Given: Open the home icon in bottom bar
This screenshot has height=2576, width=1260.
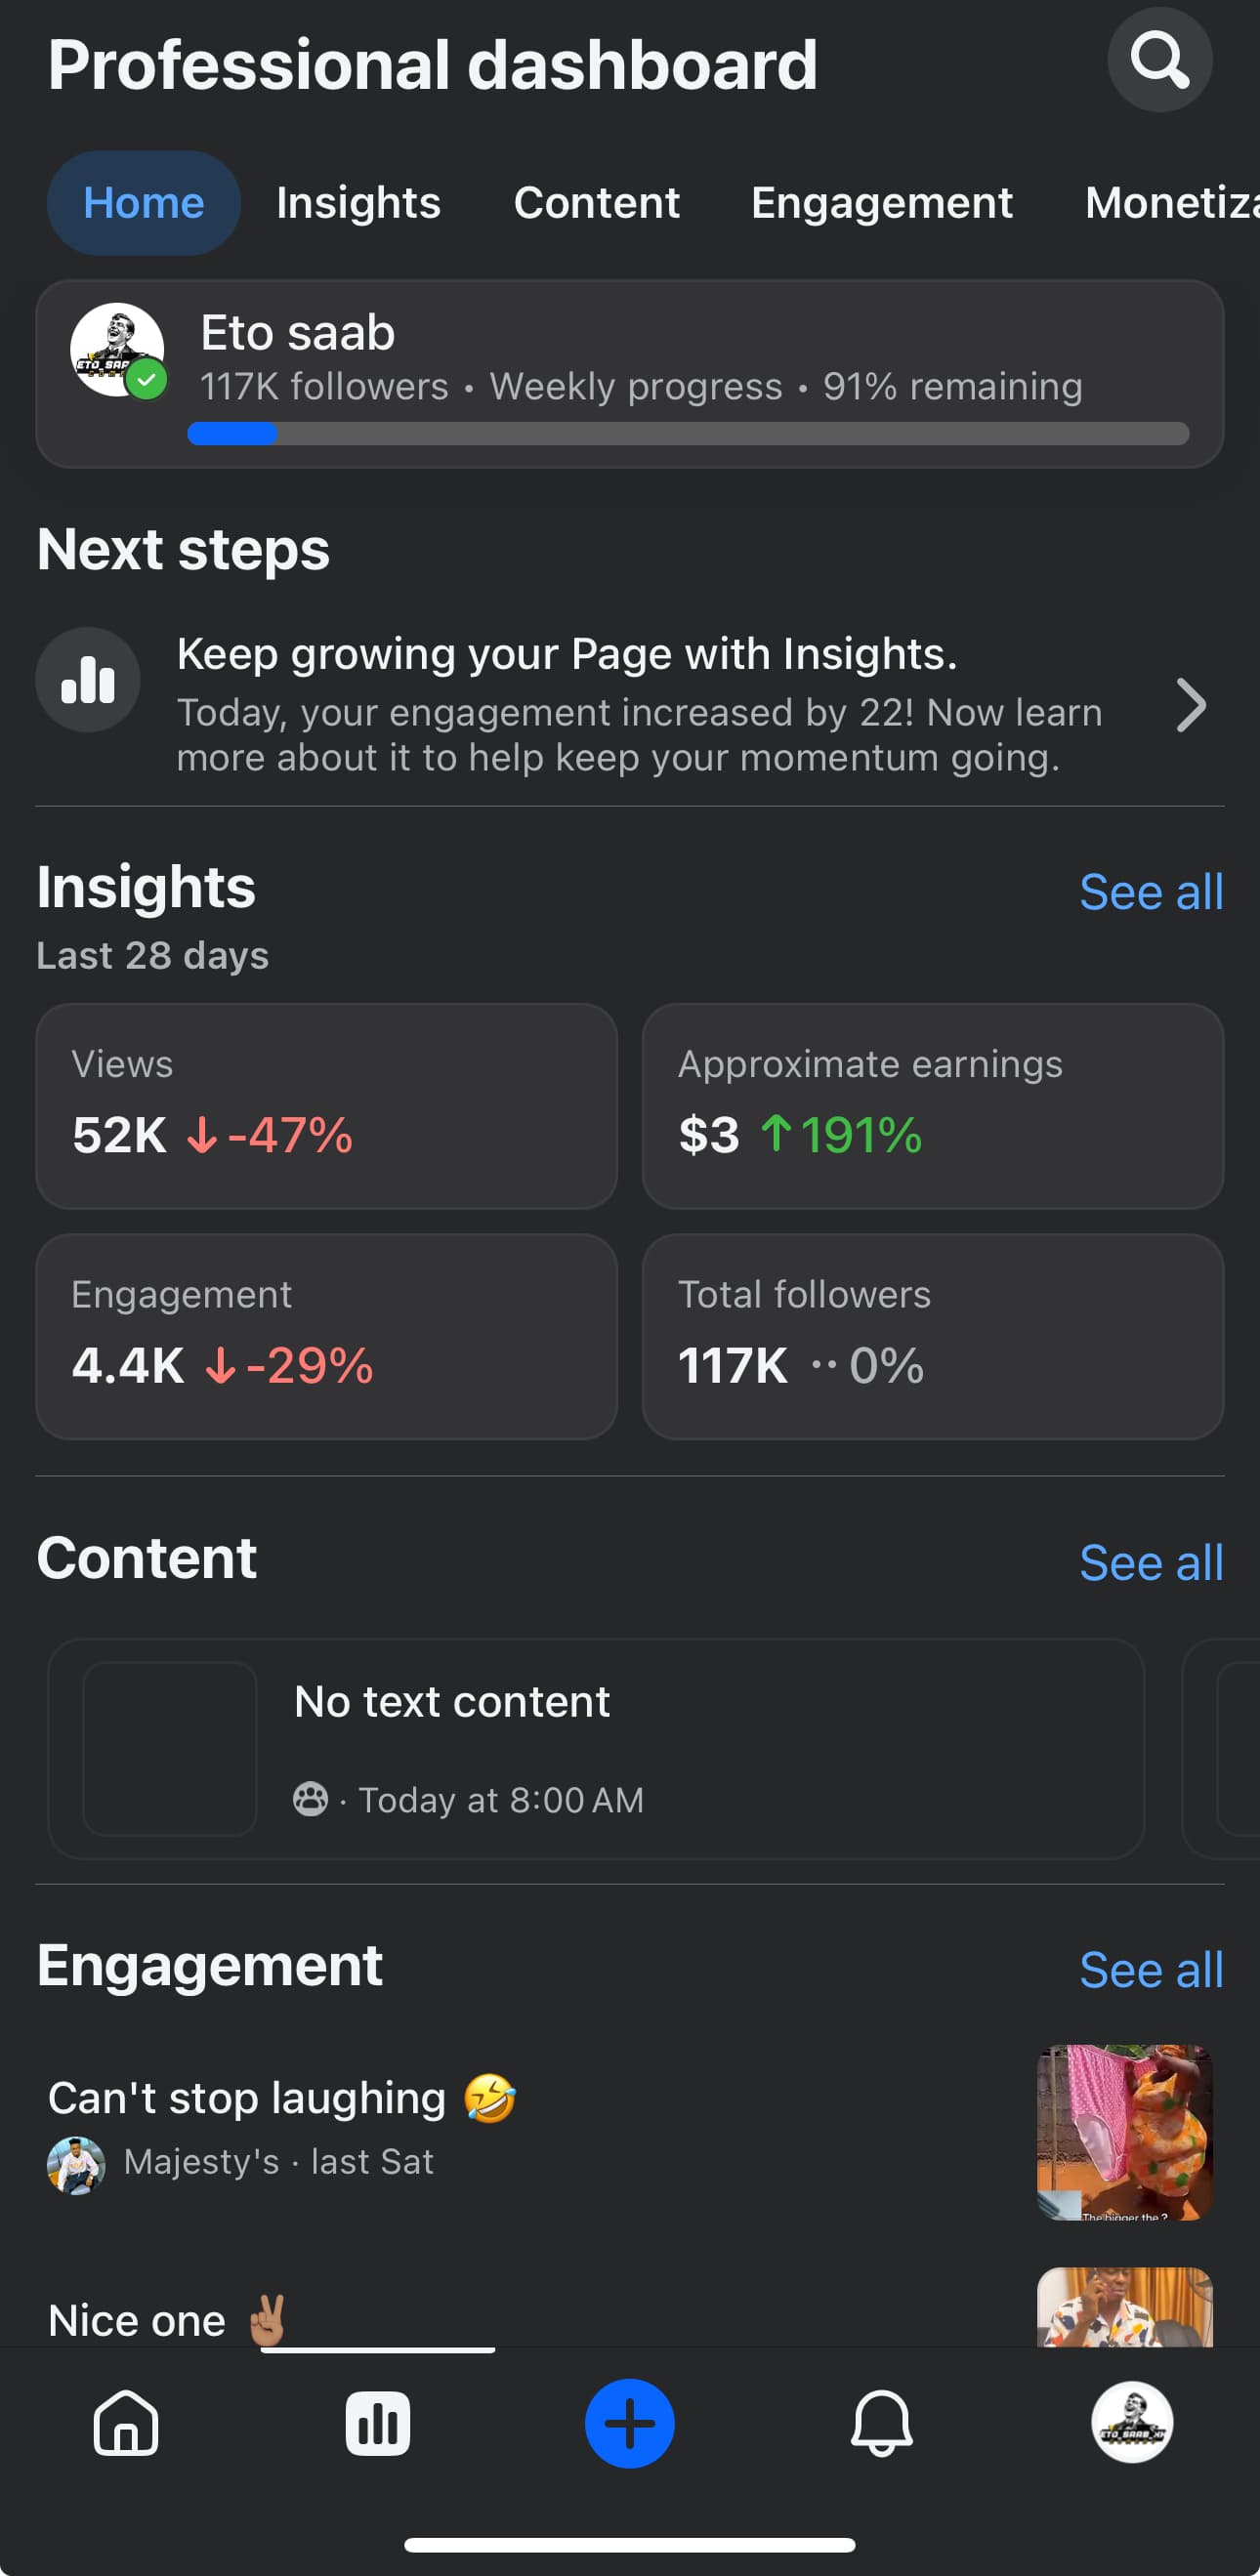Looking at the screenshot, I should tap(126, 2423).
